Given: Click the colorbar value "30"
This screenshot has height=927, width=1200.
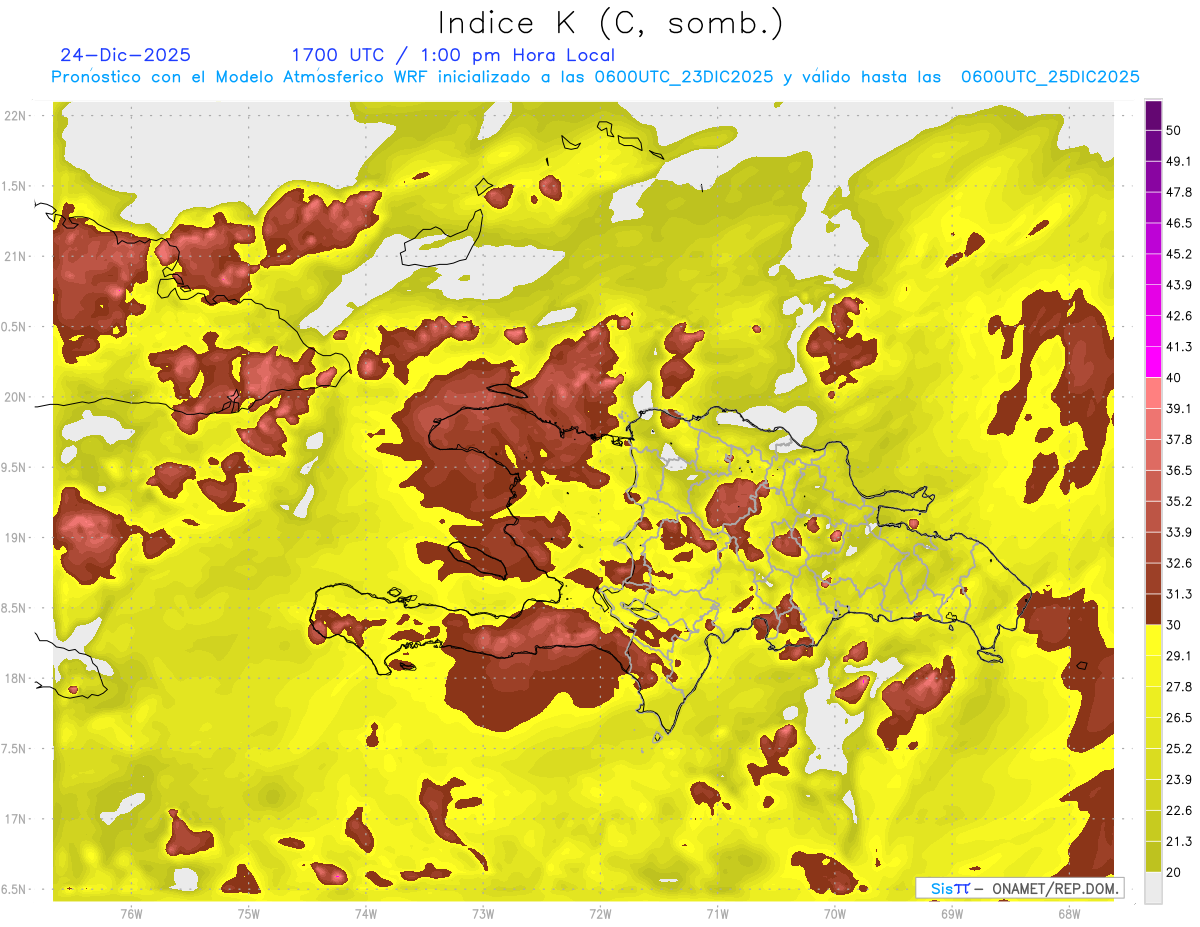Looking at the screenshot, I should click(x=1174, y=625).
